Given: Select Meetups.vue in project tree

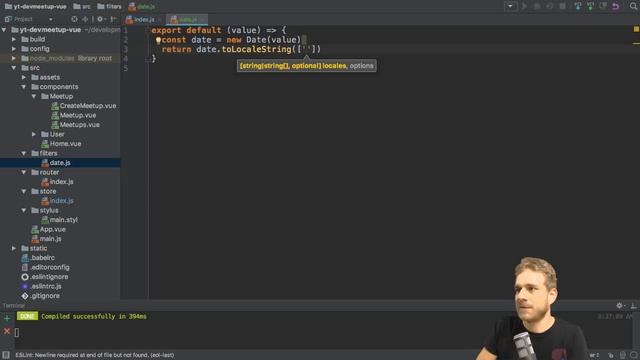Looking at the screenshot, I should [76, 124].
